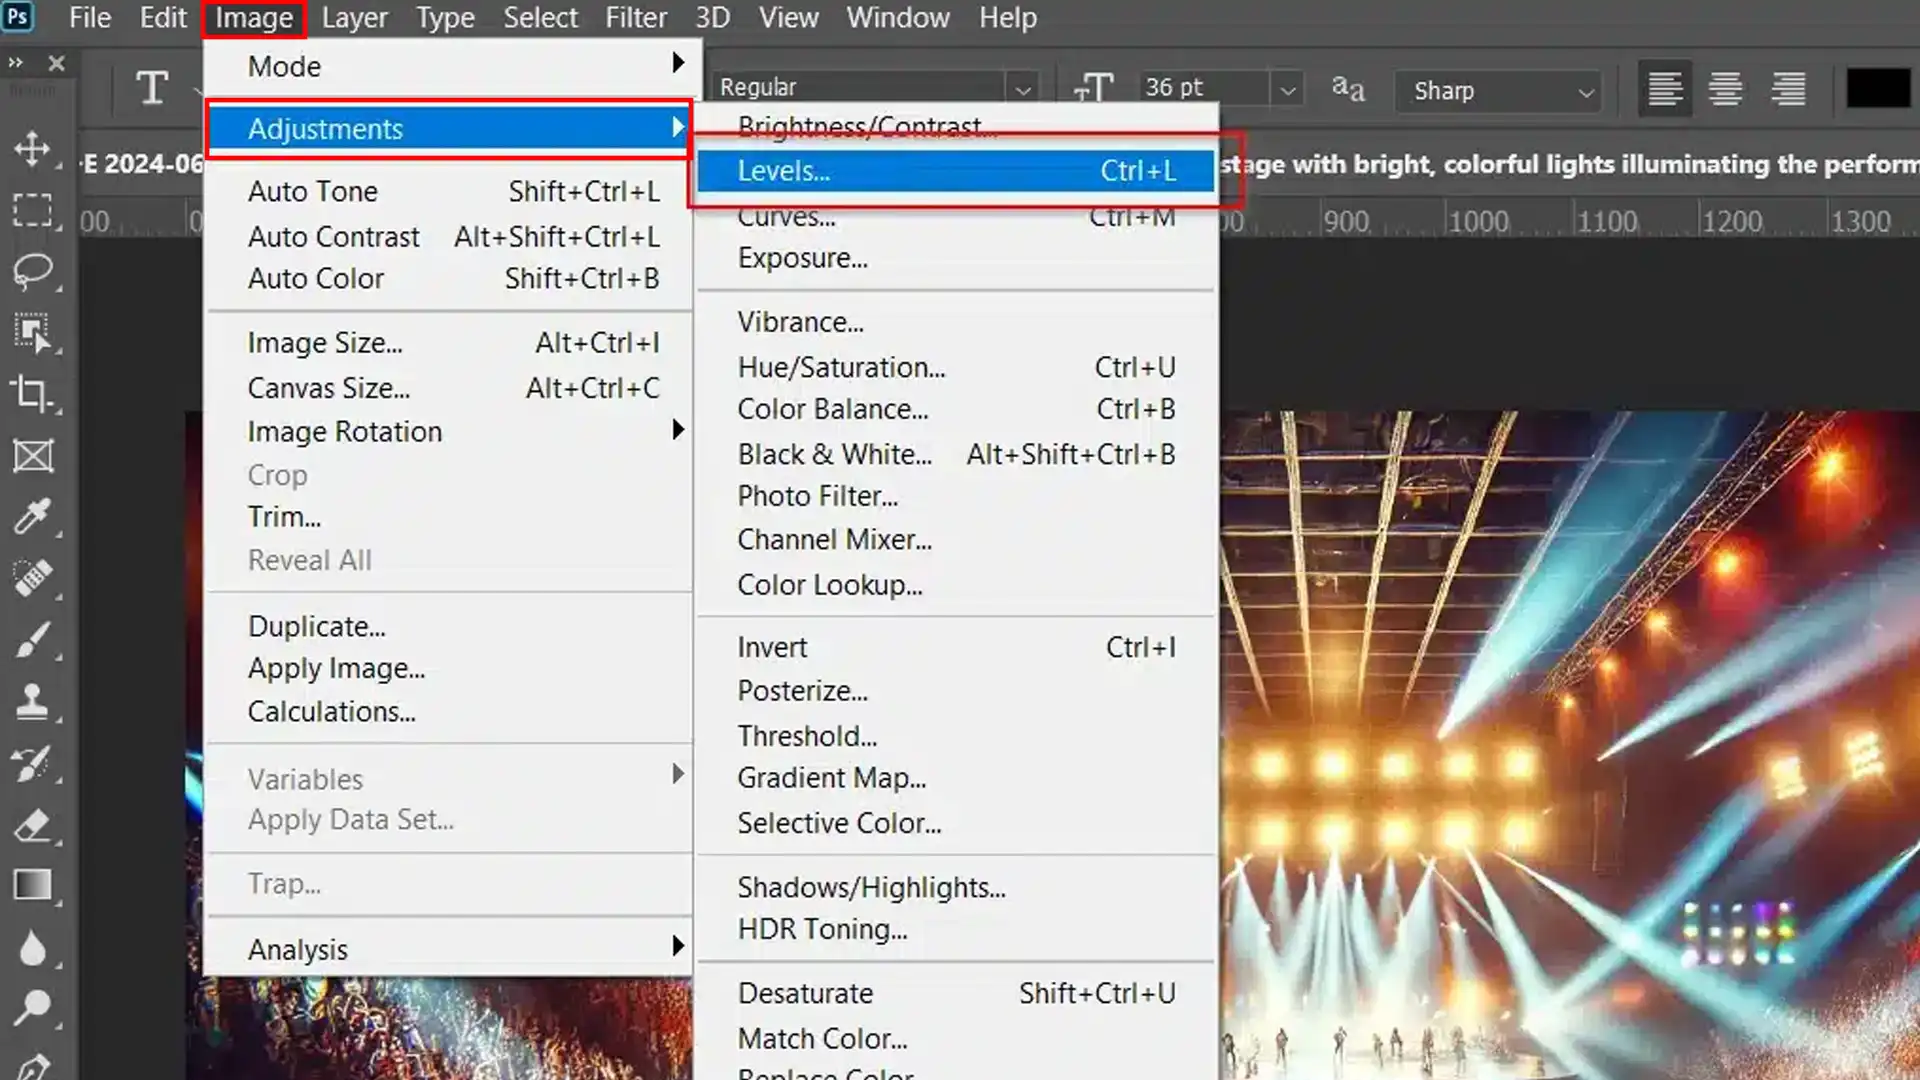1920x1080 pixels.
Task: Open the View menu
Action: 788,18
